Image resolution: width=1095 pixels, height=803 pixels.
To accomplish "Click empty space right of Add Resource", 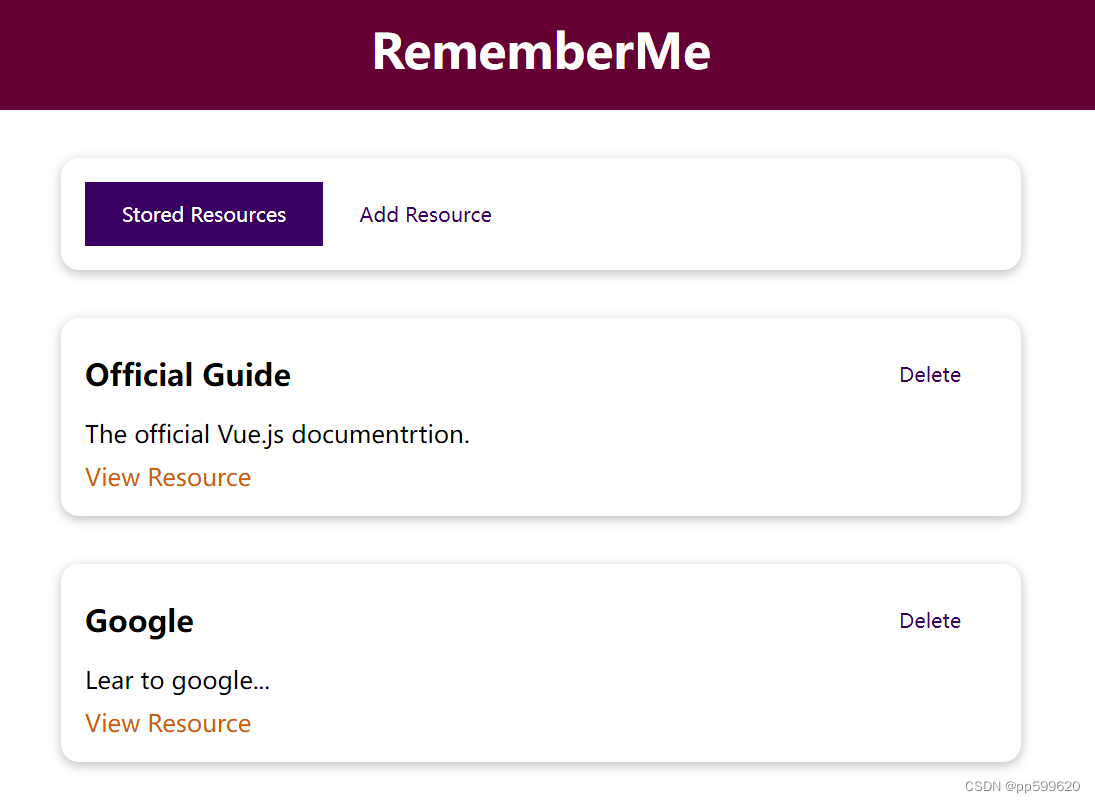I will click(754, 214).
